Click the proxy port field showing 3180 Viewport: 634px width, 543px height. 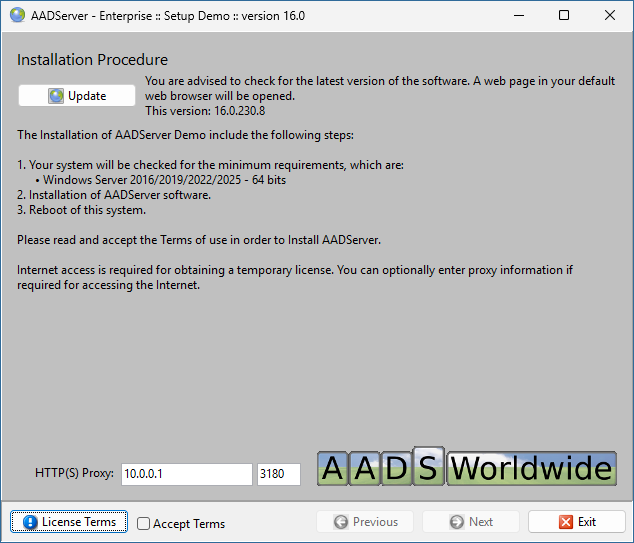click(x=278, y=474)
